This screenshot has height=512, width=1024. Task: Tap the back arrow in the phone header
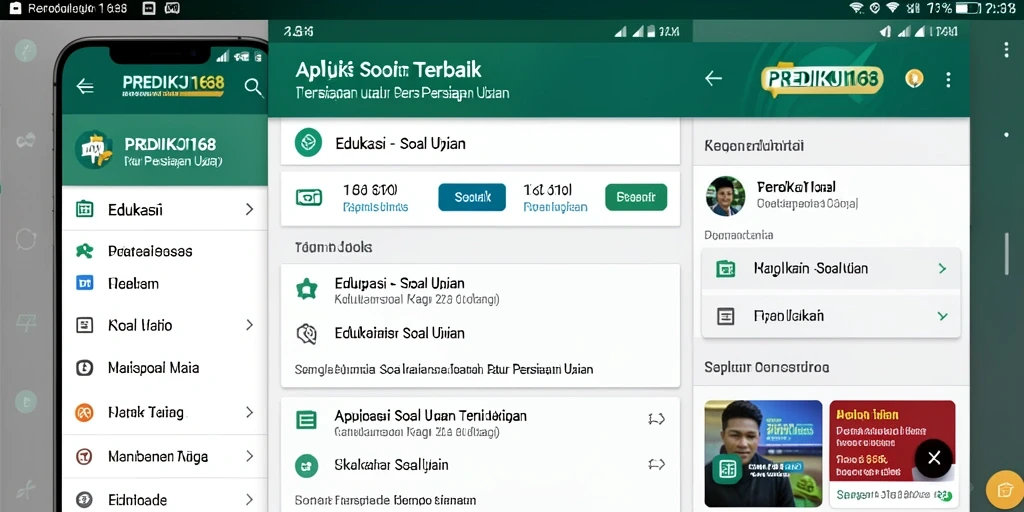click(x=85, y=86)
